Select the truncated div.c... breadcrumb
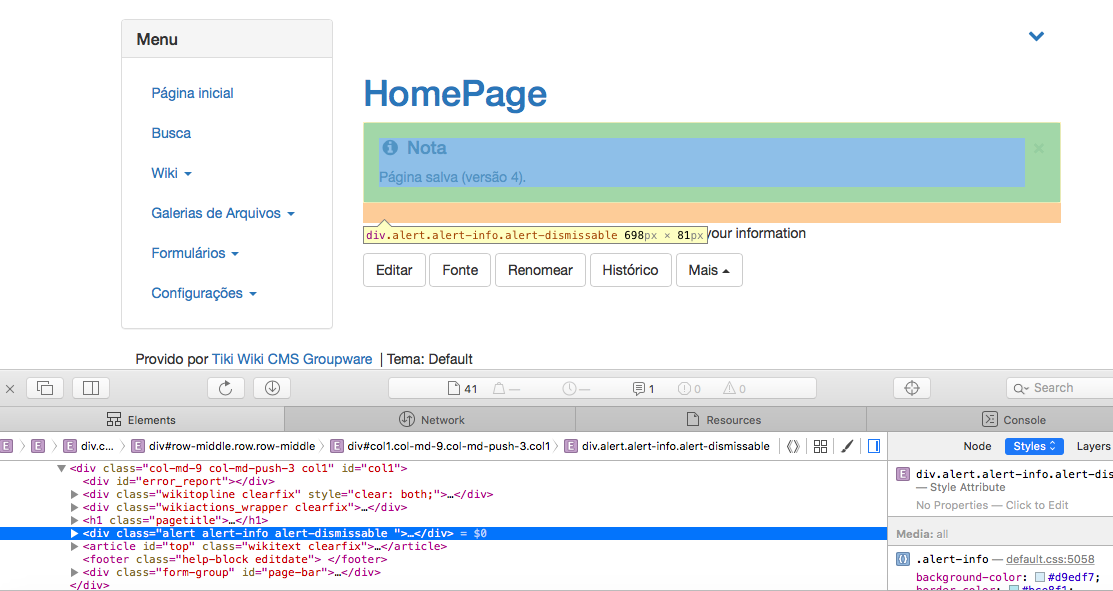Image resolution: width=1113 pixels, height=591 pixels. pyautogui.click(x=89, y=446)
